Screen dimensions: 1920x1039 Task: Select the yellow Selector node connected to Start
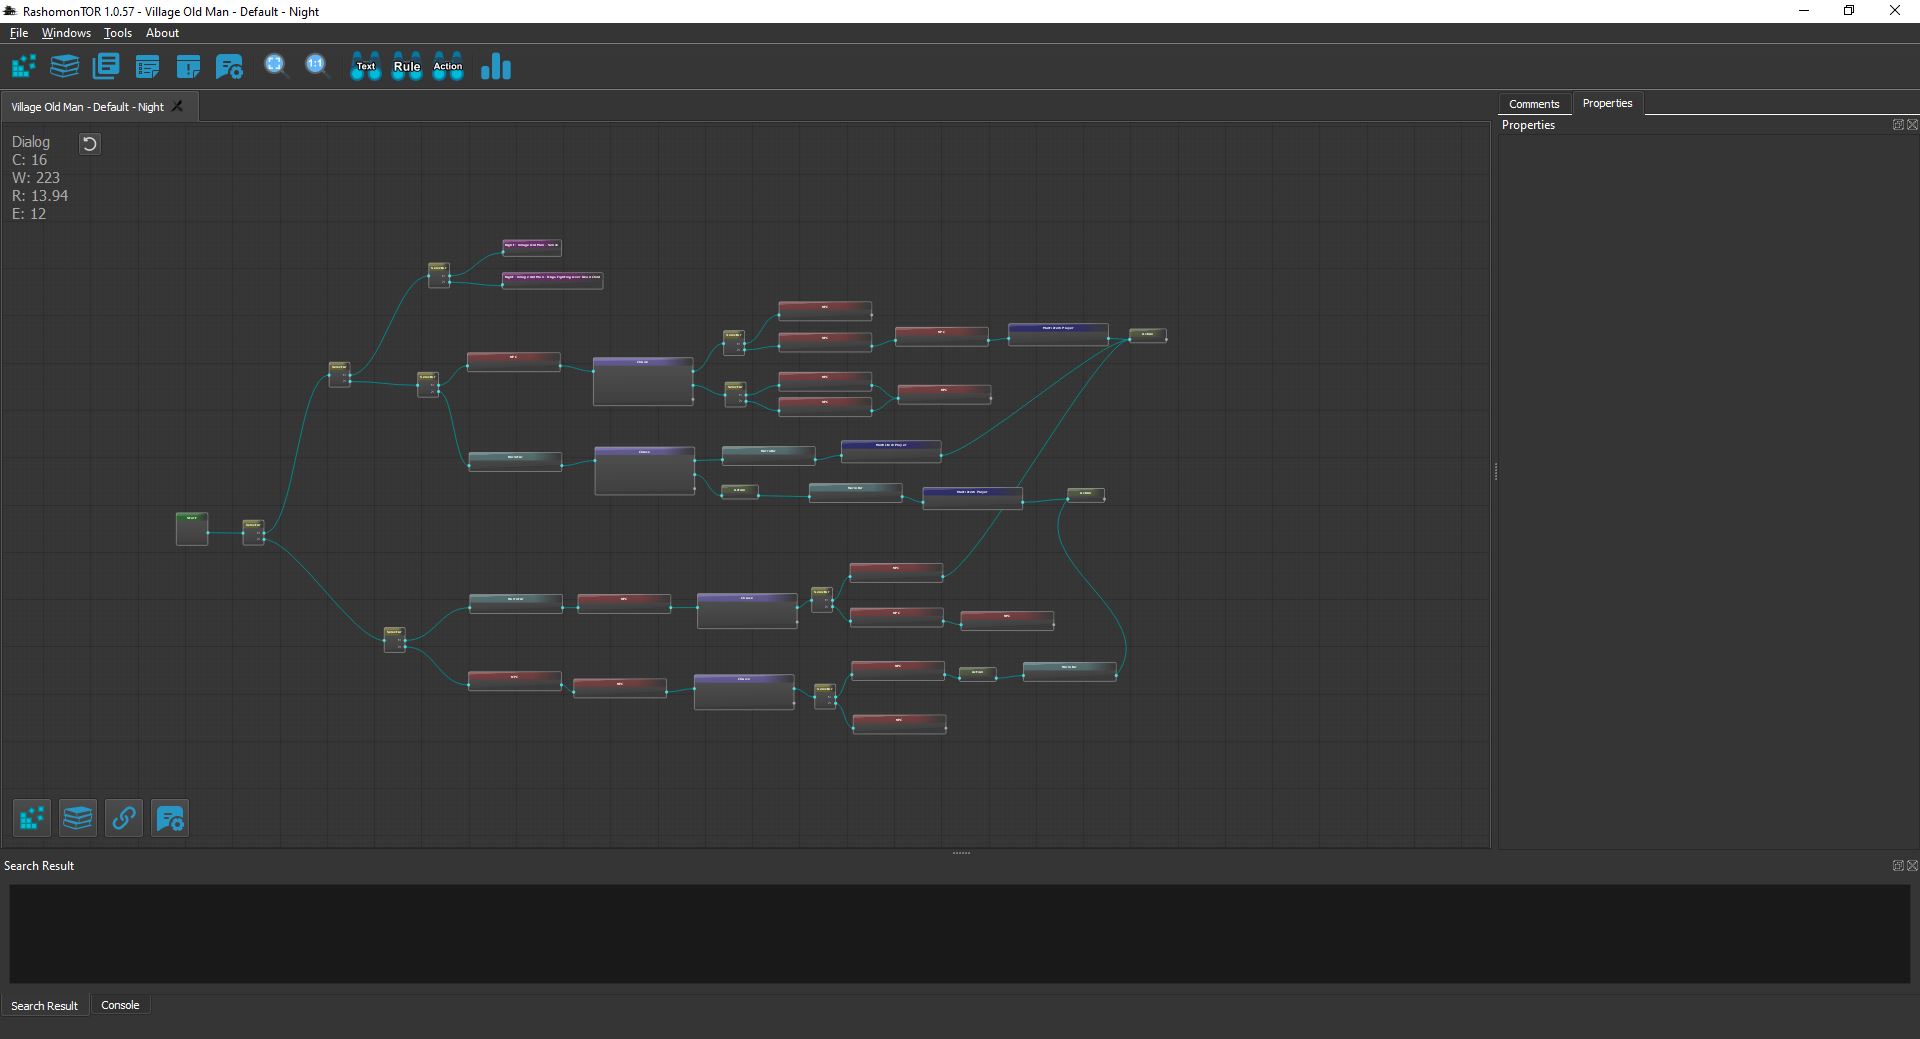253,532
